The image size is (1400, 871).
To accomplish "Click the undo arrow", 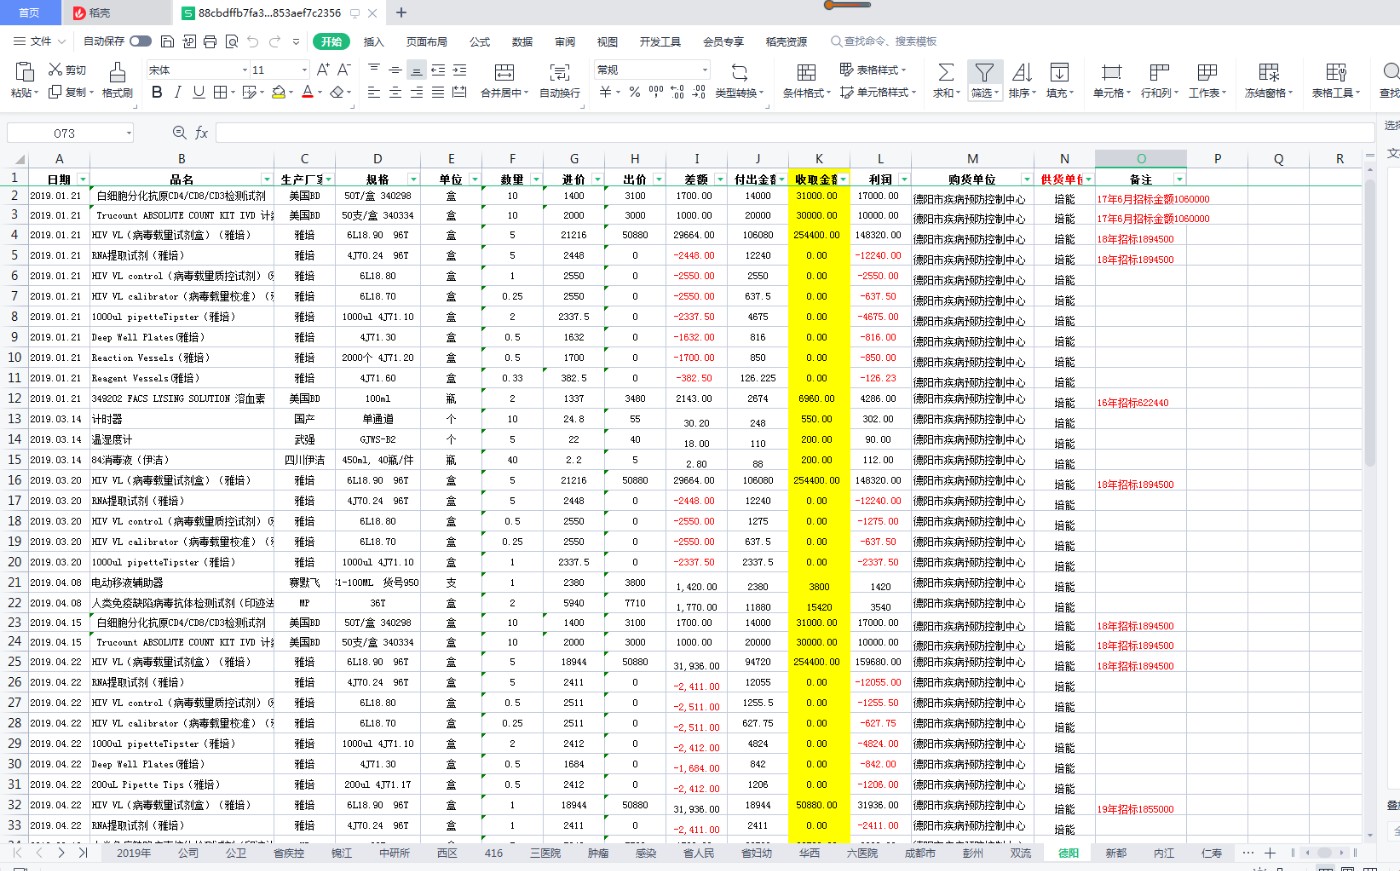I will click(x=252, y=41).
